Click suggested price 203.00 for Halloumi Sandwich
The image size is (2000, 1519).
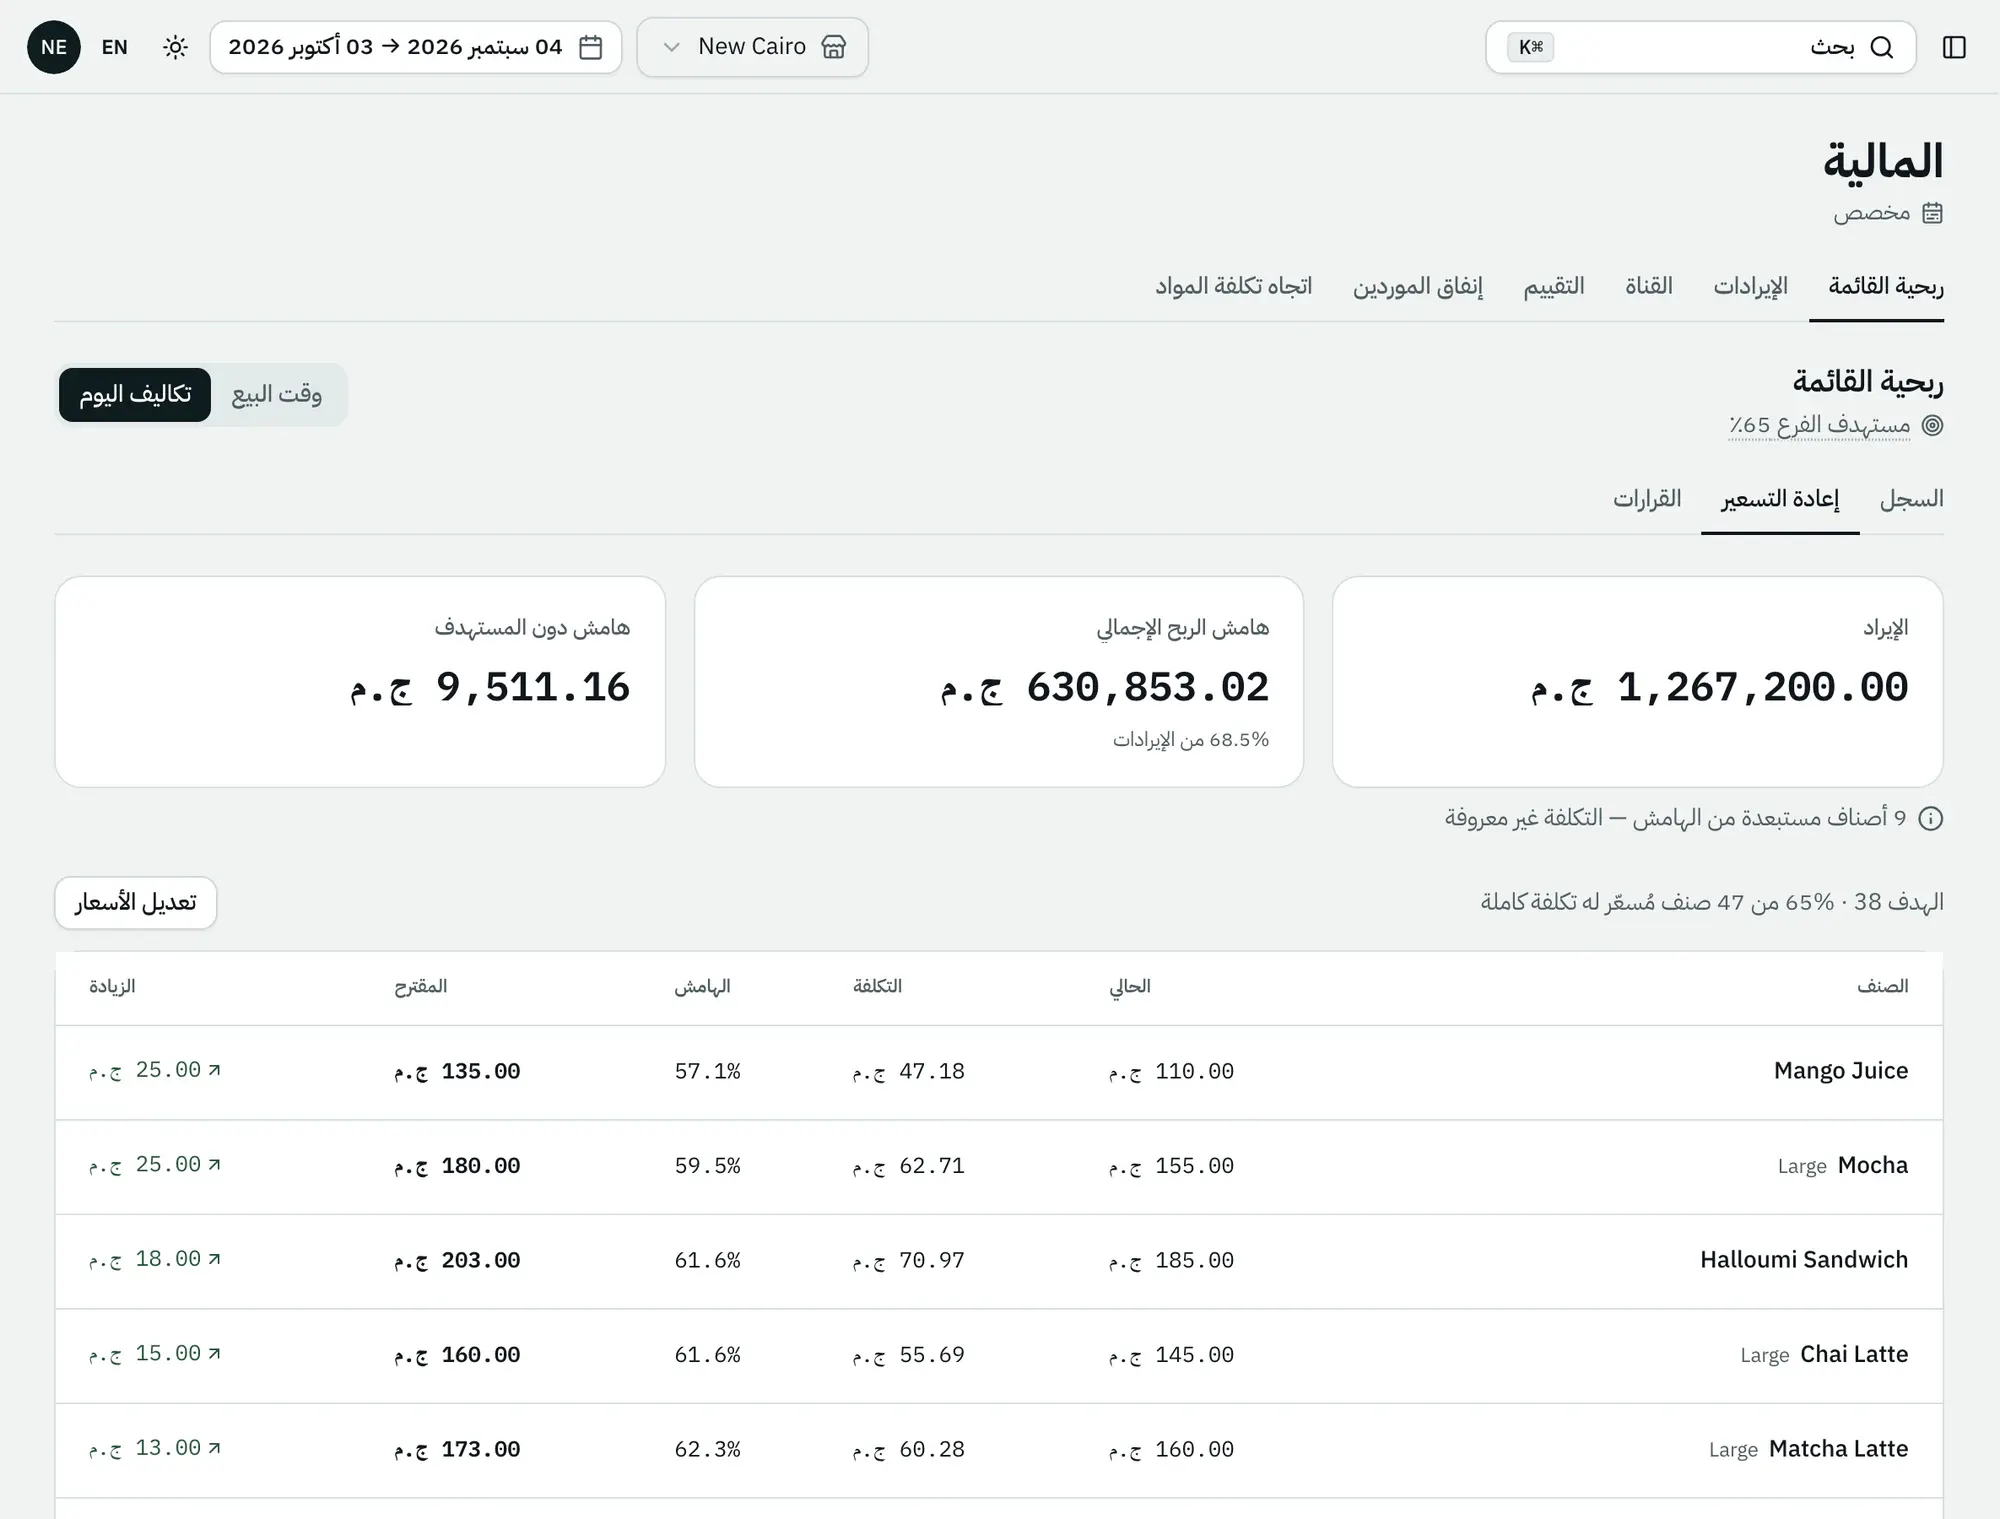click(457, 1261)
